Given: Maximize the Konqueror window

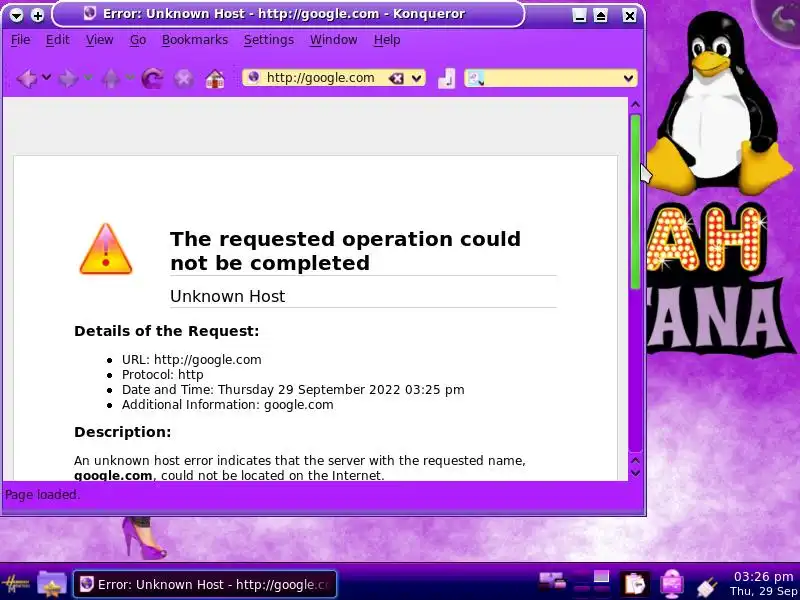Looking at the screenshot, I should 601,16.
